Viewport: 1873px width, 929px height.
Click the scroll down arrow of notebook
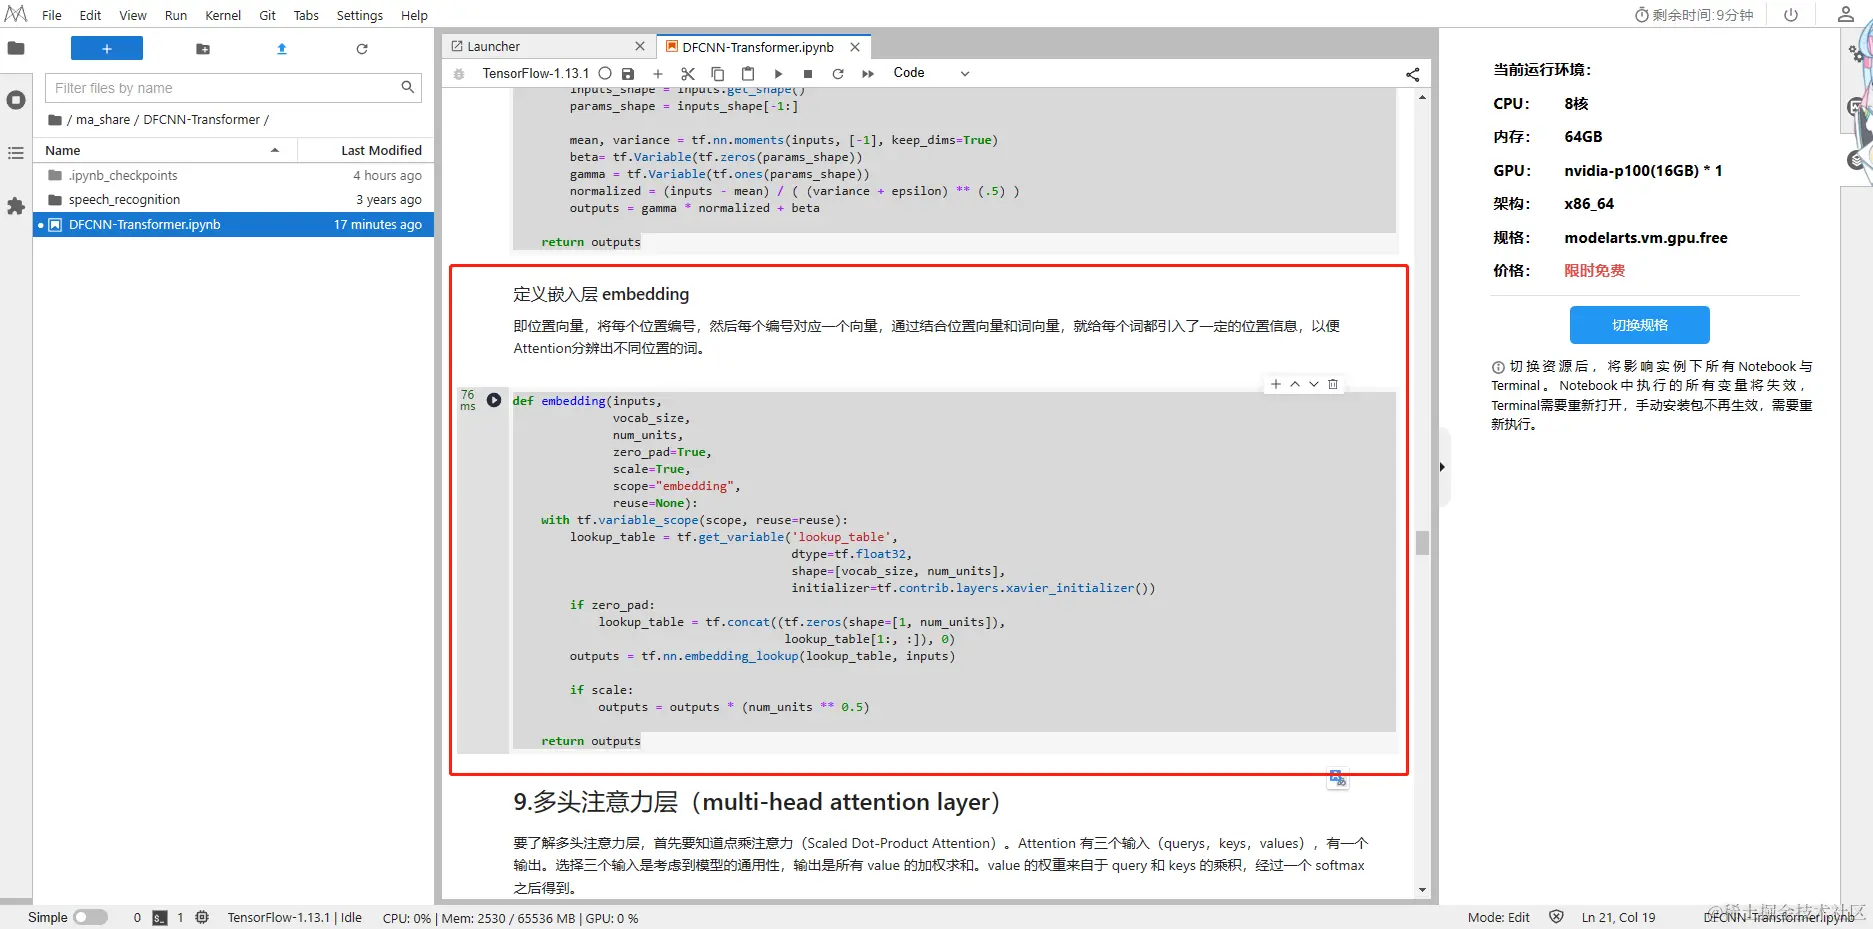(1422, 889)
